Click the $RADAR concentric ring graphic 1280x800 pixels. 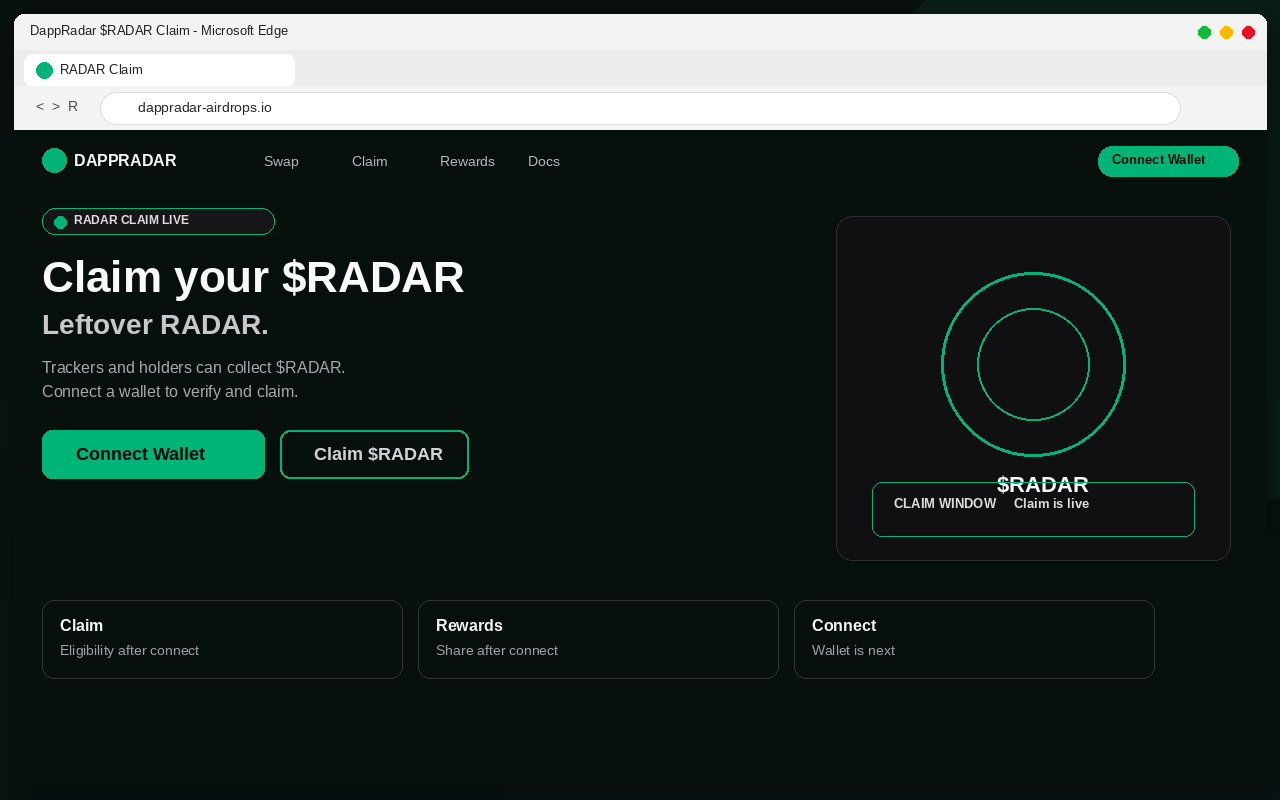(1033, 364)
